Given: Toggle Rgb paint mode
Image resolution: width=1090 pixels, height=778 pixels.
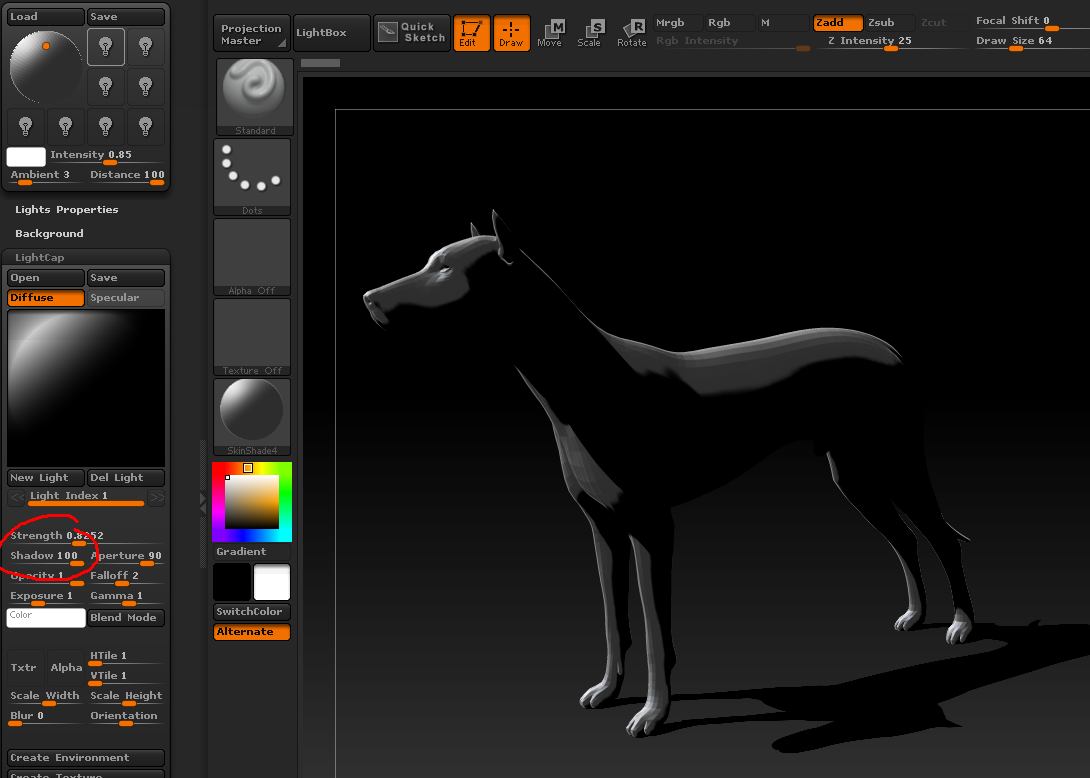Looking at the screenshot, I should click(727, 22).
